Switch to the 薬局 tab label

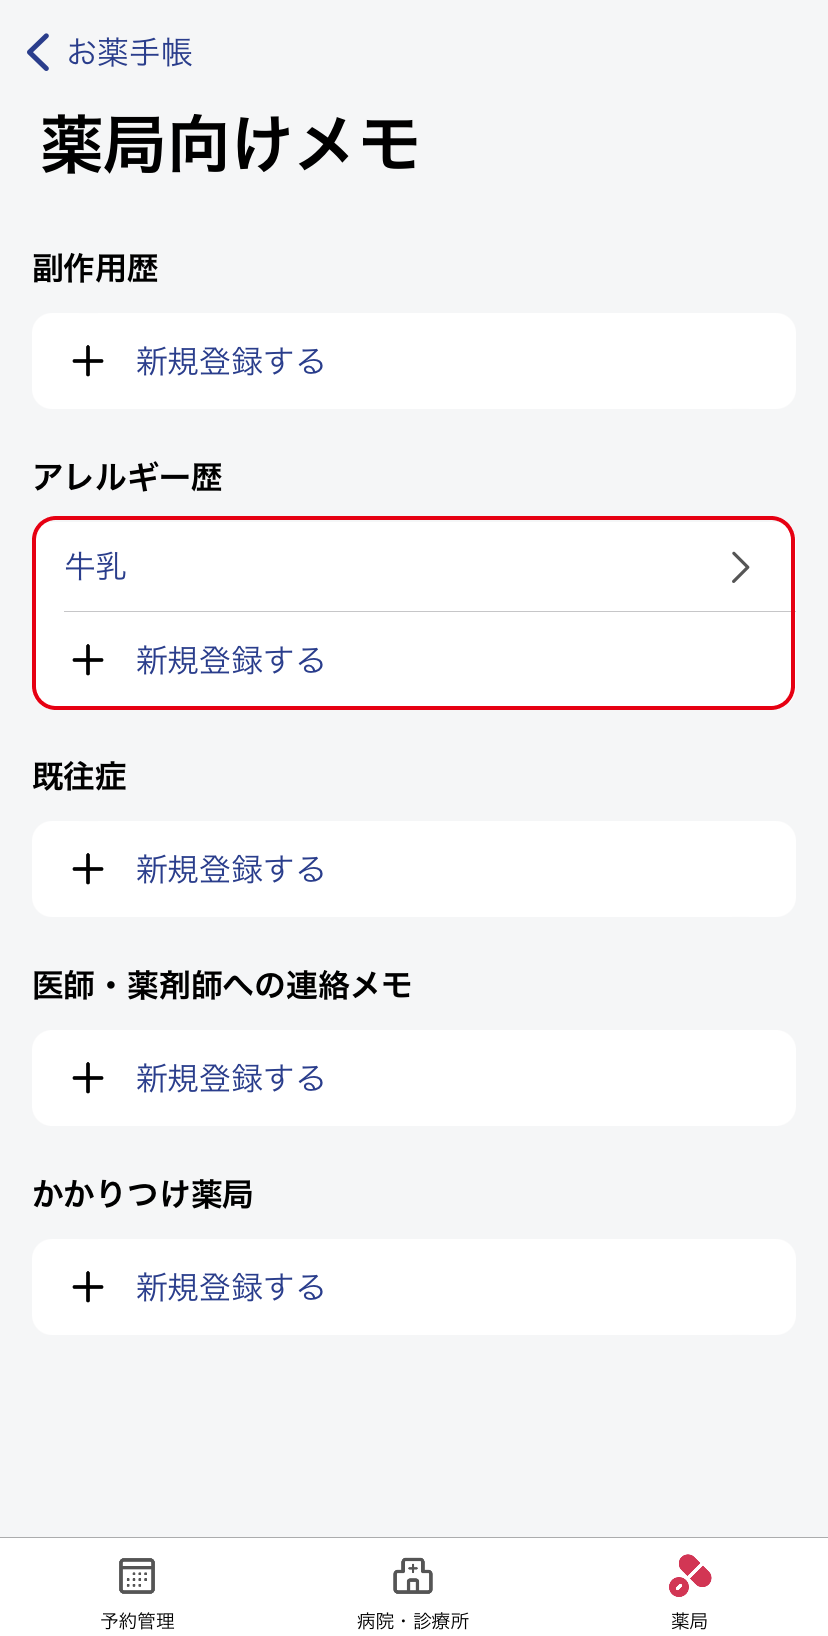[x=689, y=1621]
